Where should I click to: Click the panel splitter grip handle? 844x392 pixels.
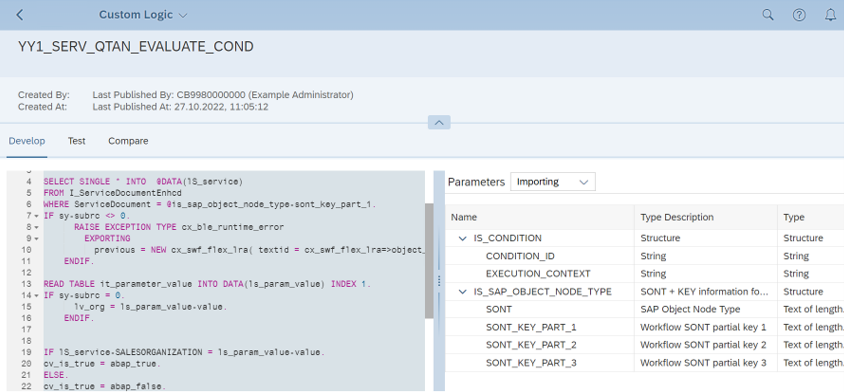tap(439, 281)
